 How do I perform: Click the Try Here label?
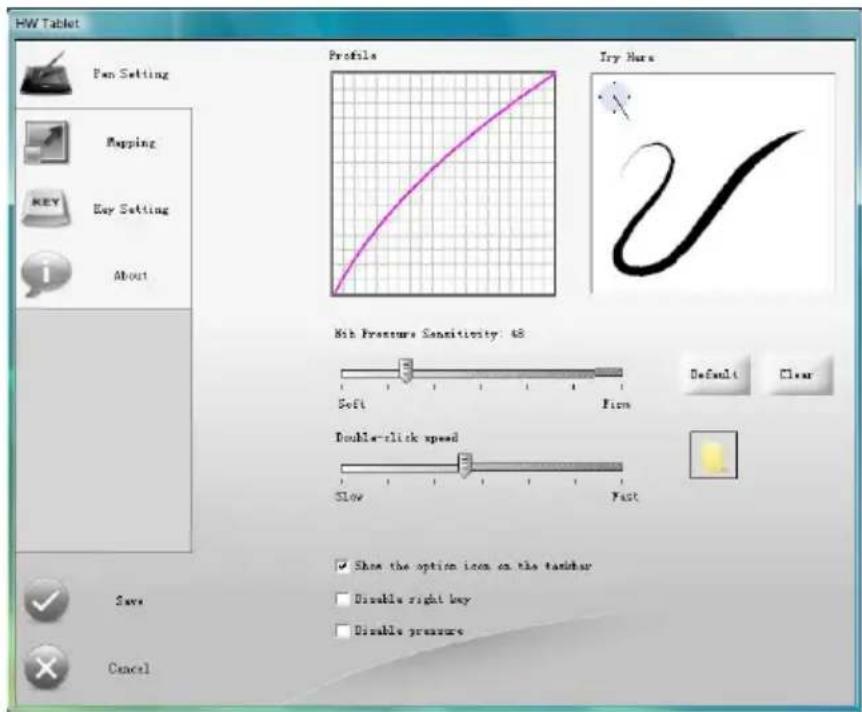627,57
